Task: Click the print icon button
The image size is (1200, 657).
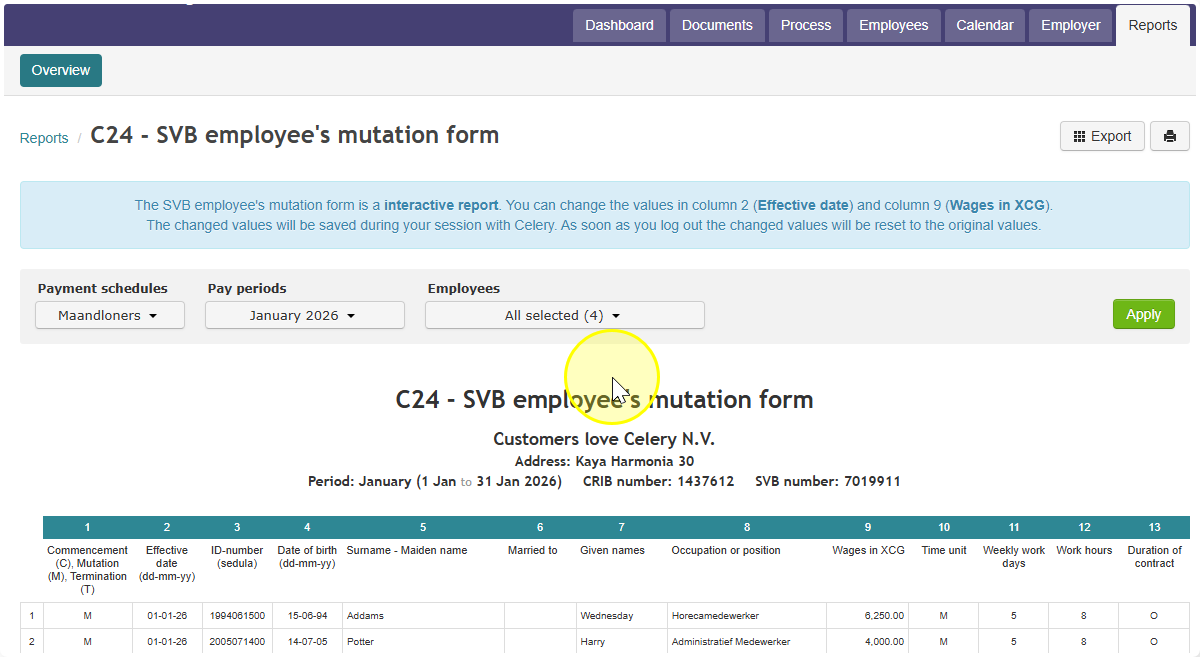Action: [1169, 136]
